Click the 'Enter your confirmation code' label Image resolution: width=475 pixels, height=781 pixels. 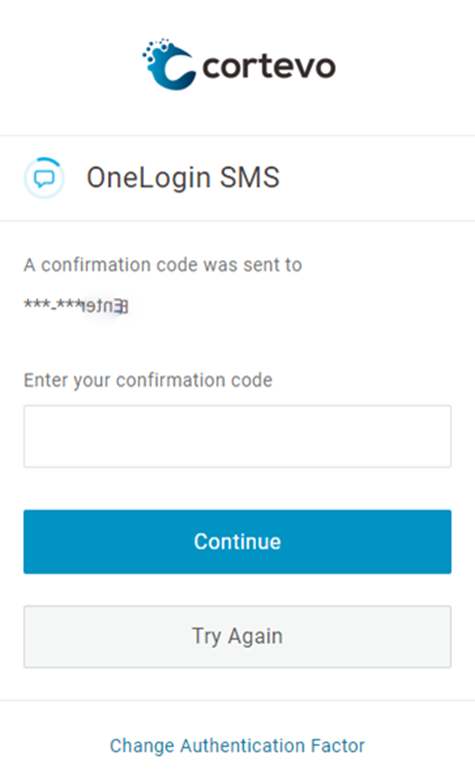click(x=148, y=381)
